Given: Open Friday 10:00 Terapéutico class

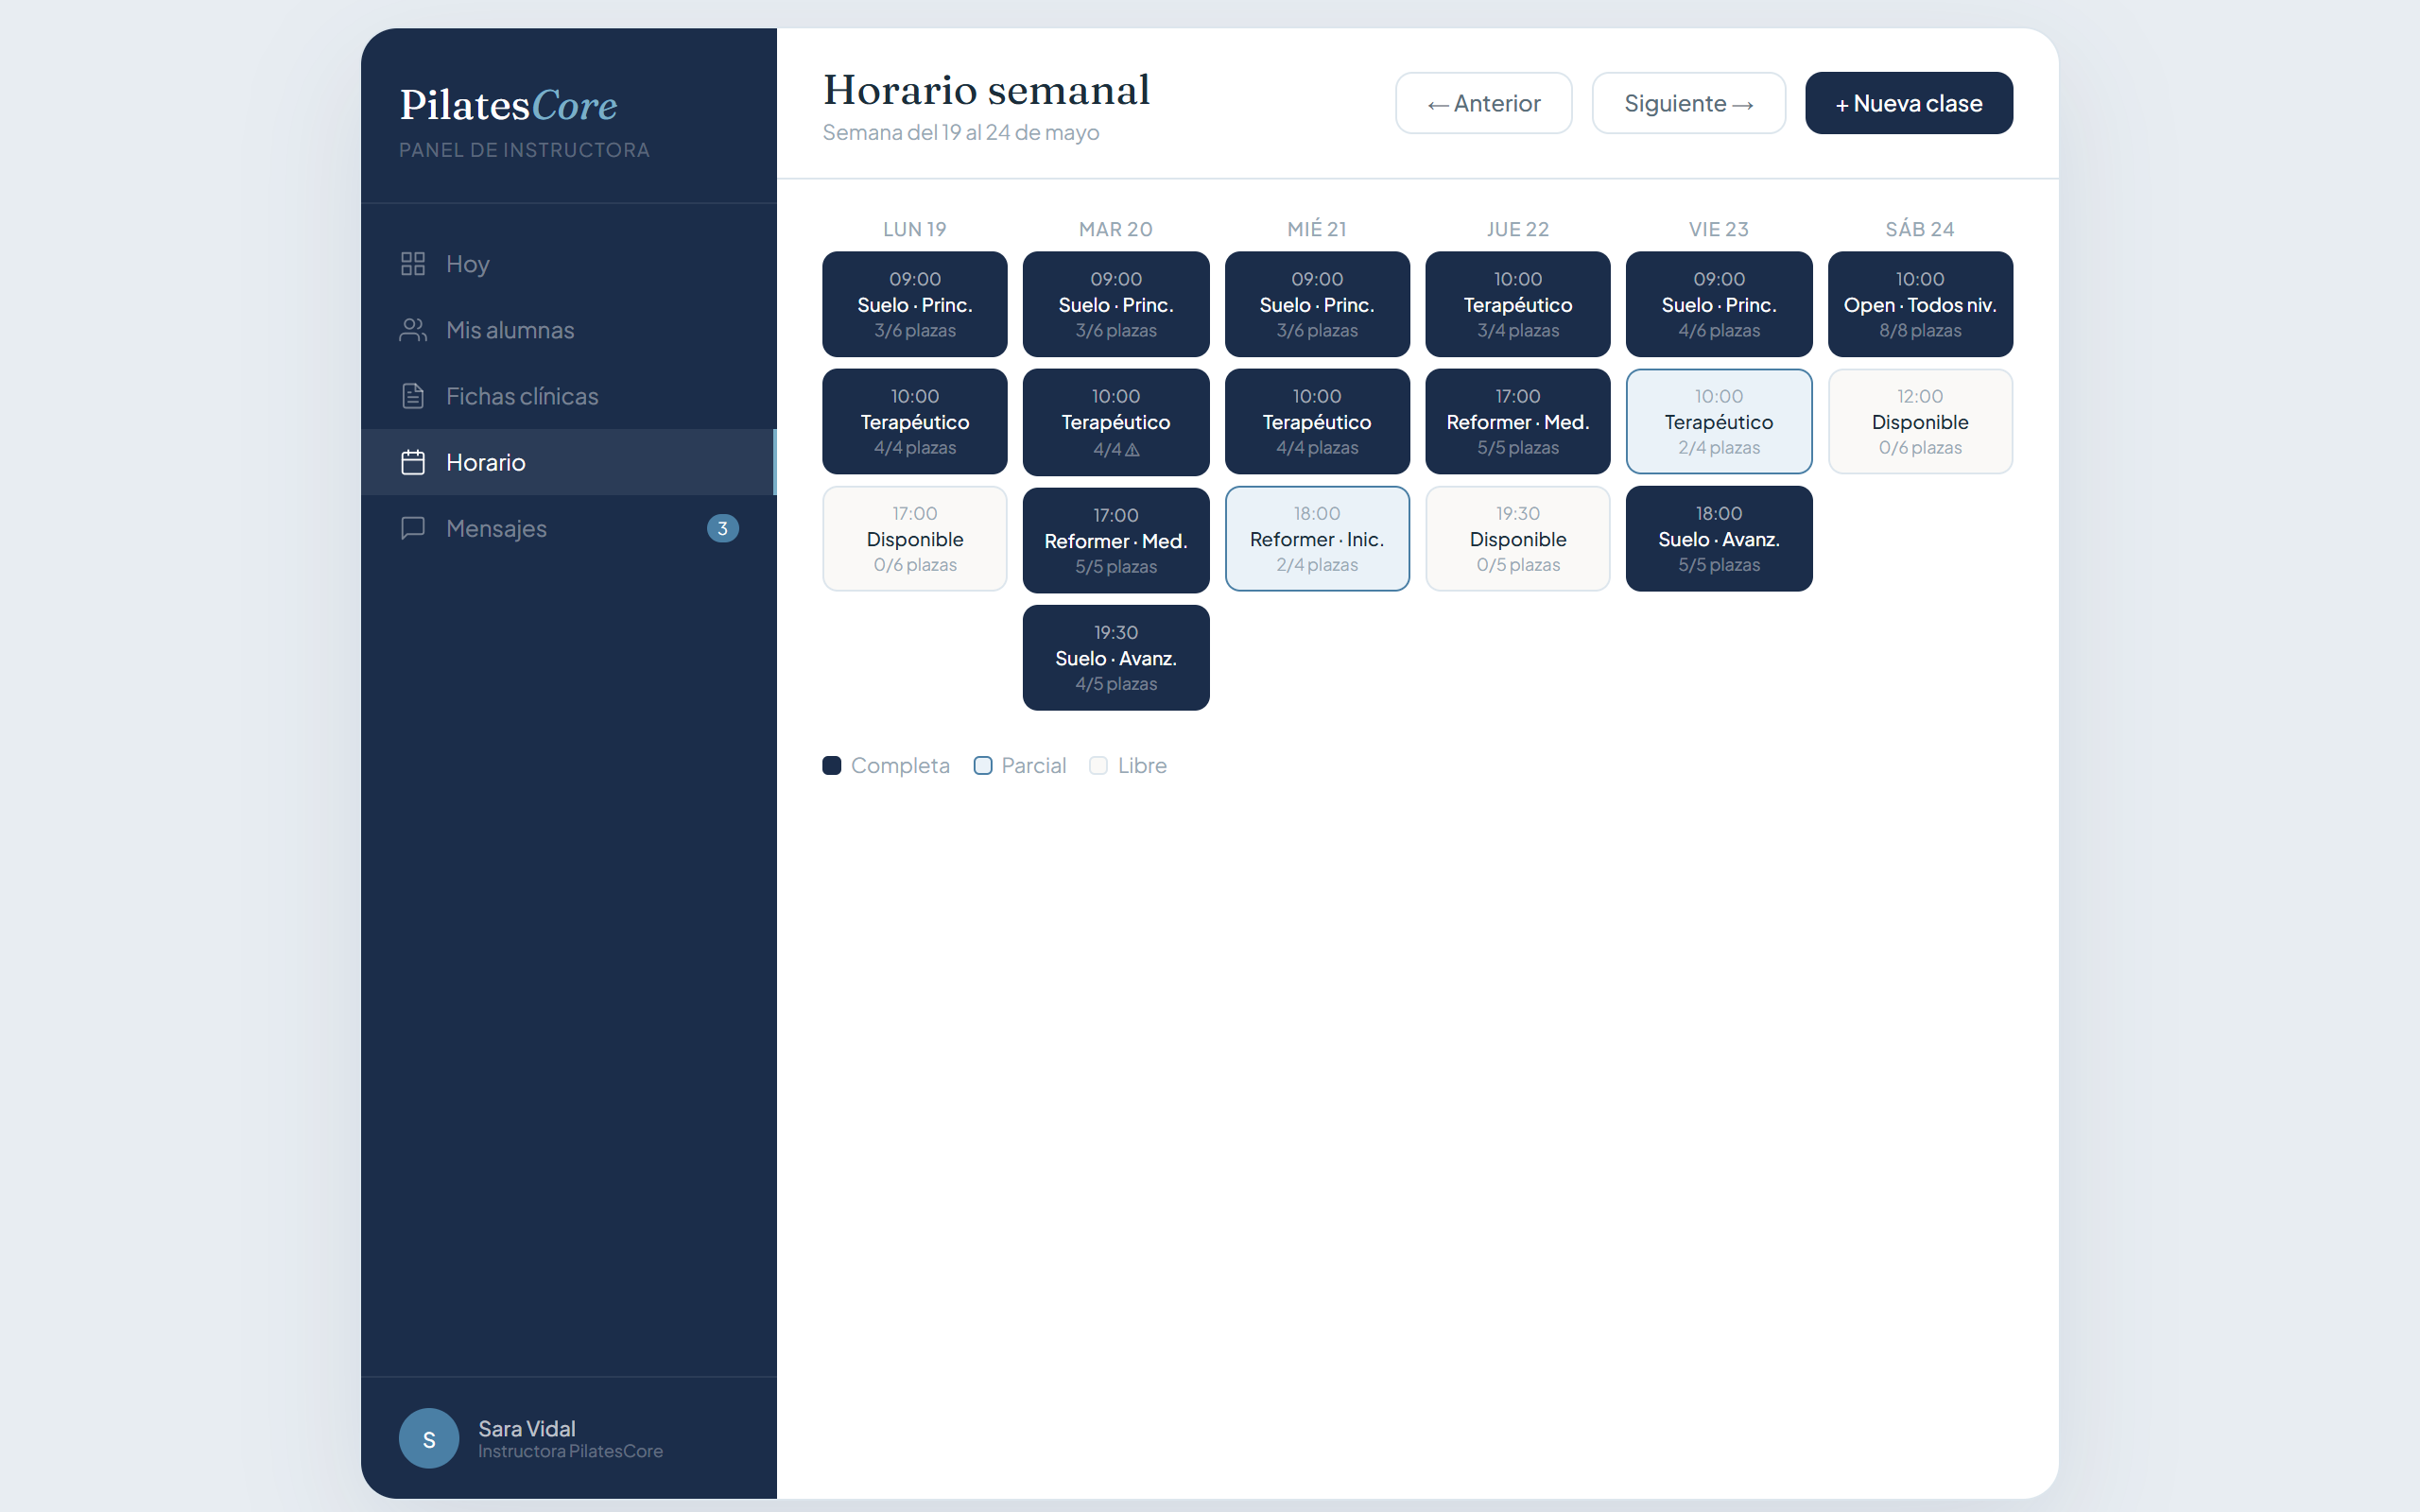Looking at the screenshot, I should coord(1719,421).
